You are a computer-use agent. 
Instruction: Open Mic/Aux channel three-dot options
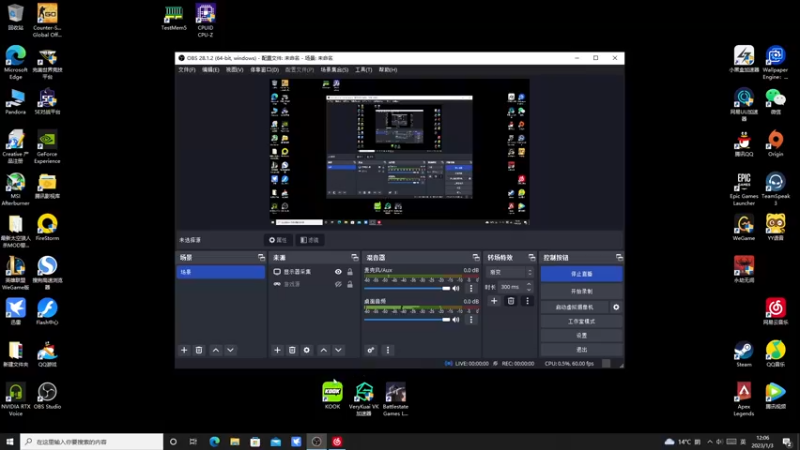pyautogui.click(x=471, y=288)
